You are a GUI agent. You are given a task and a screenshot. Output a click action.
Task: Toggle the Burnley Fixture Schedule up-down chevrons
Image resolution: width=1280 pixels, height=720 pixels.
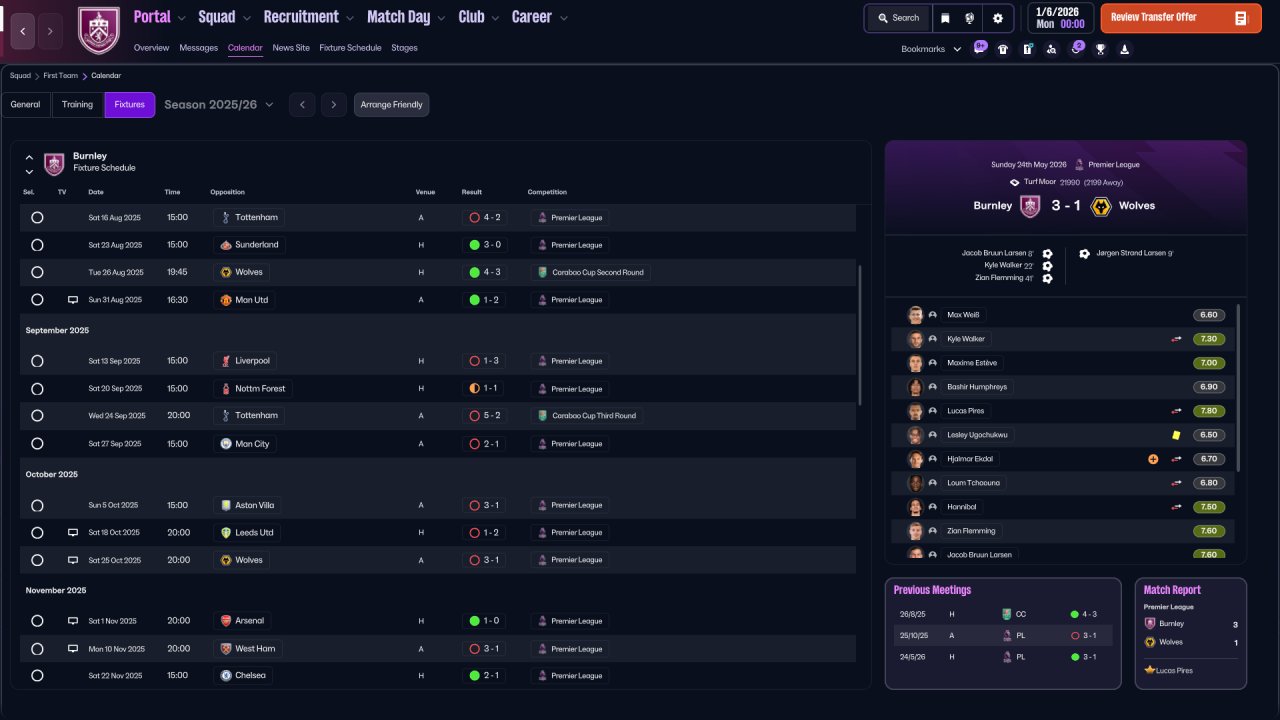pyautogui.click(x=29, y=164)
